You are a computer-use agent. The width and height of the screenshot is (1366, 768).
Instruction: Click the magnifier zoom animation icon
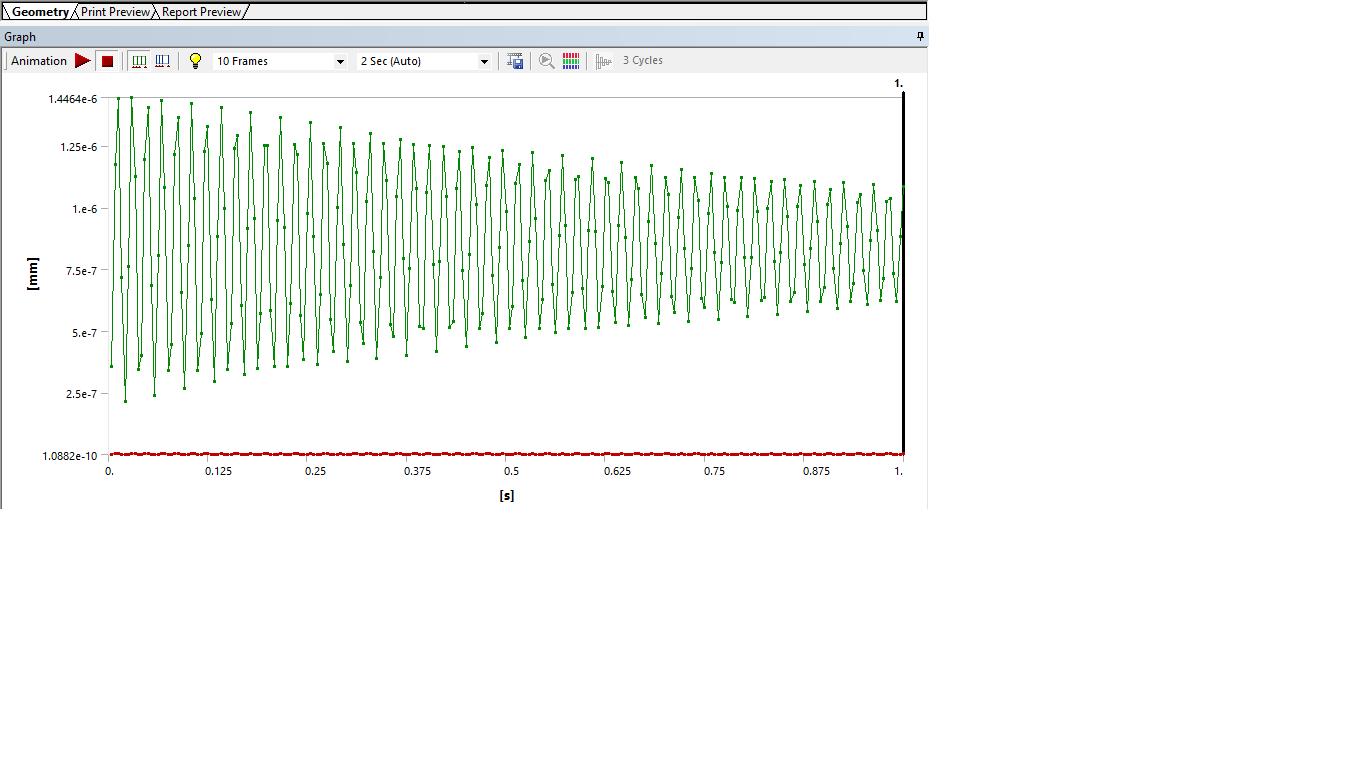[x=547, y=61]
